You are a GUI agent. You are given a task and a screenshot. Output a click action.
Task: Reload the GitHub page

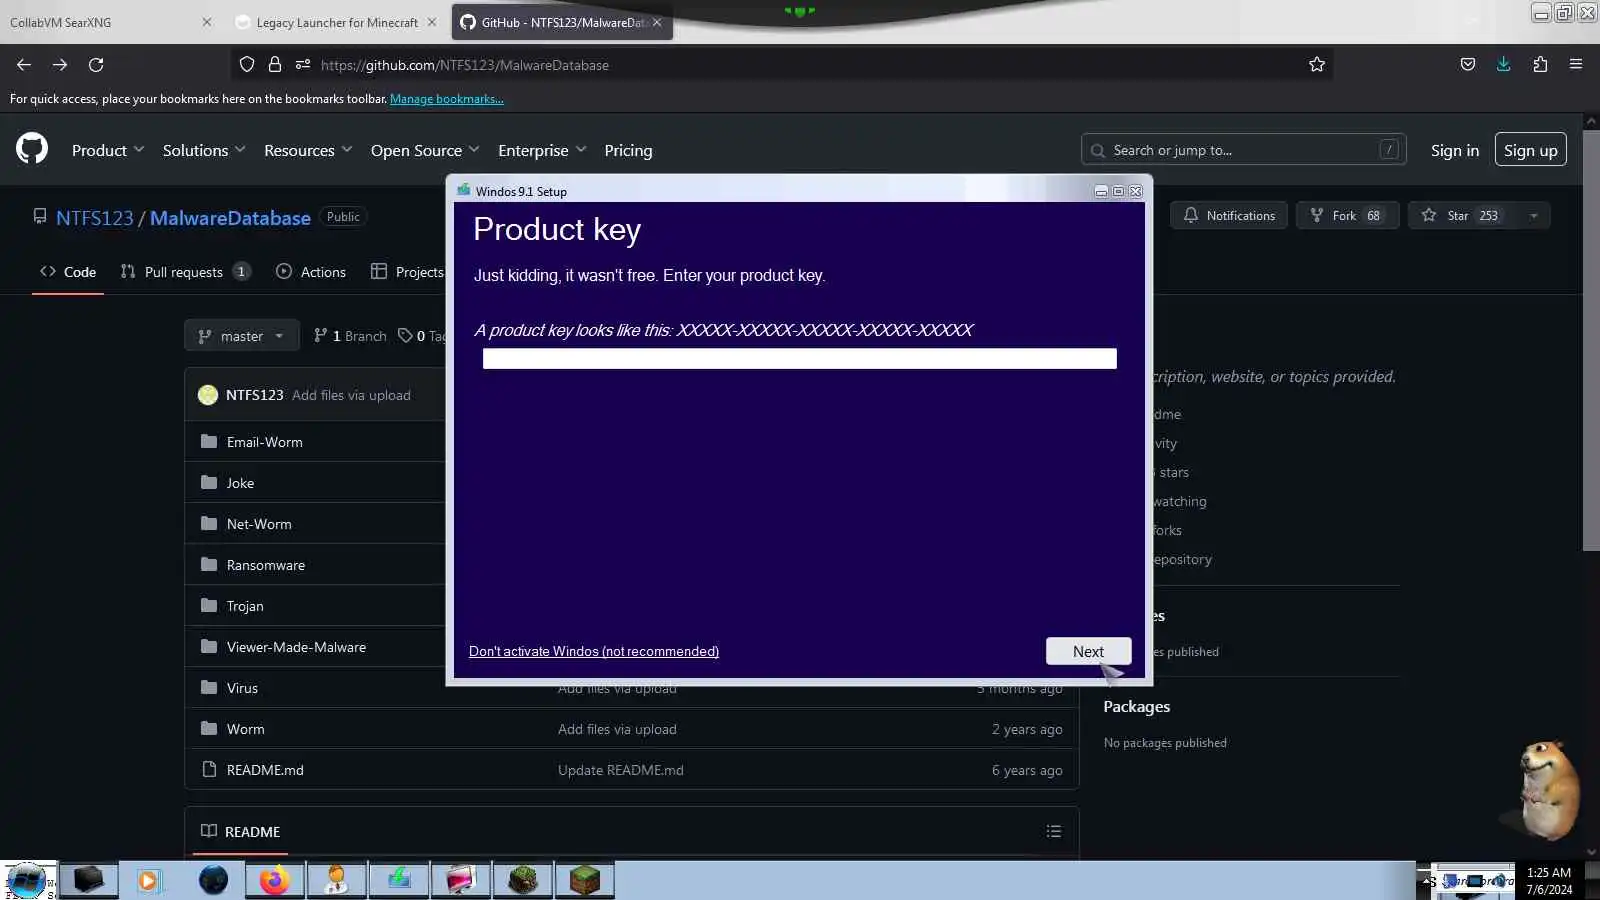tap(96, 65)
